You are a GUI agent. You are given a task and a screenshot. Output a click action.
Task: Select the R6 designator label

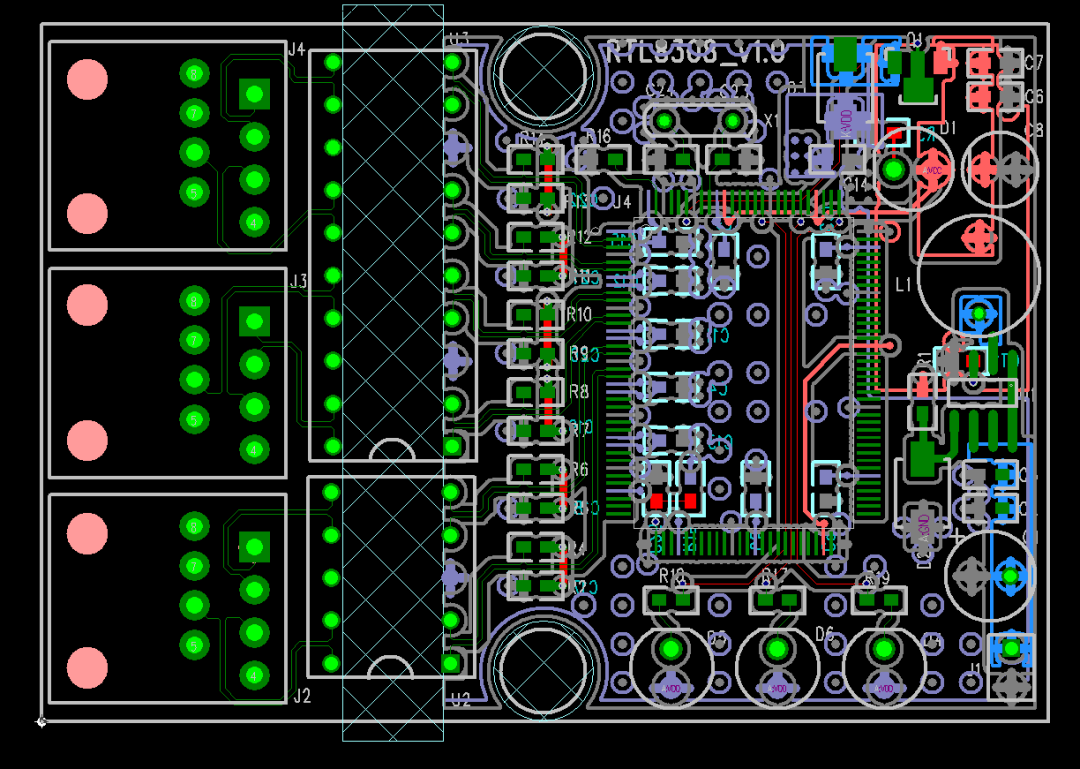click(x=579, y=470)
